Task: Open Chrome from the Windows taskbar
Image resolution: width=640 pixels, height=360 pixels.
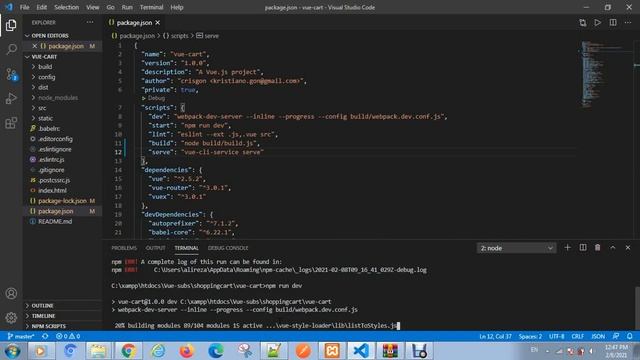Action: pyautogui.click(x=128, y=351)
